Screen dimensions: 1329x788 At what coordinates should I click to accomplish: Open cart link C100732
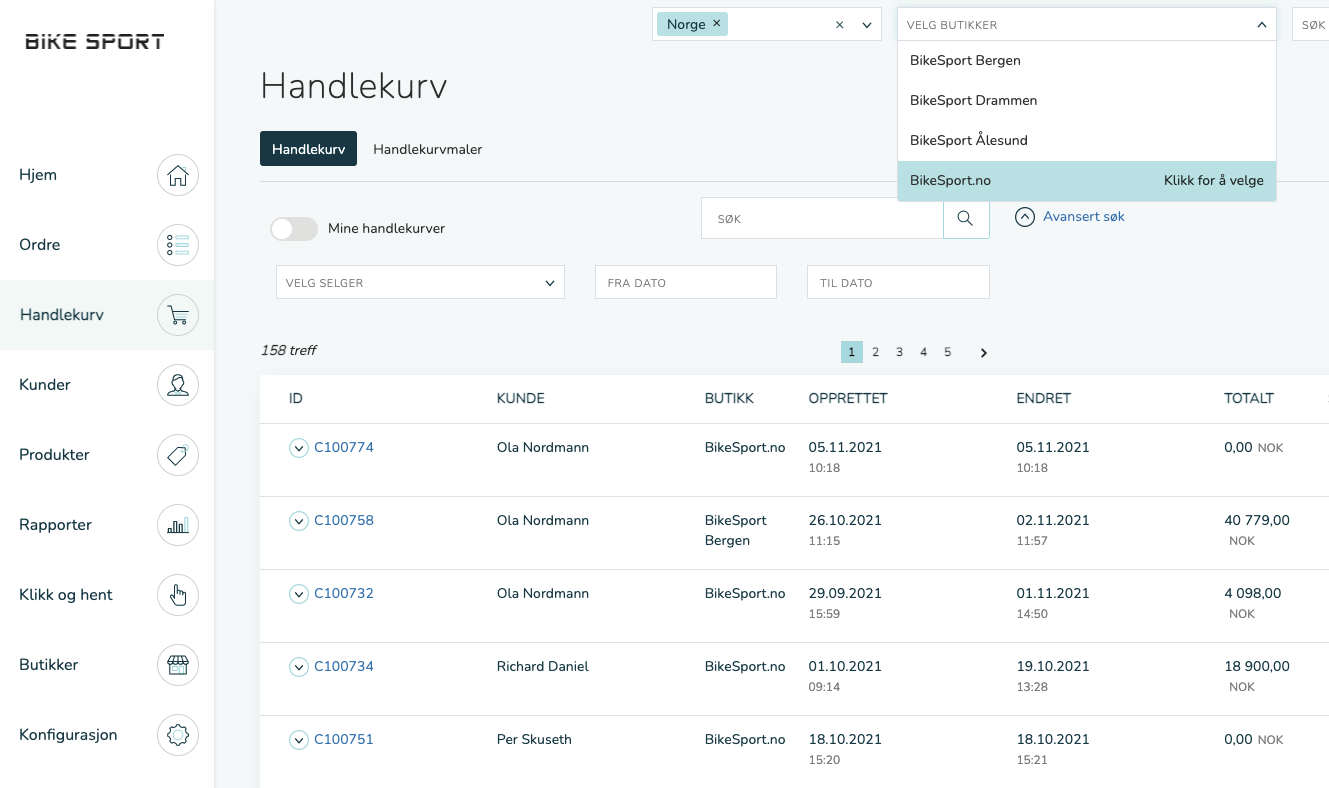[344, 593]
